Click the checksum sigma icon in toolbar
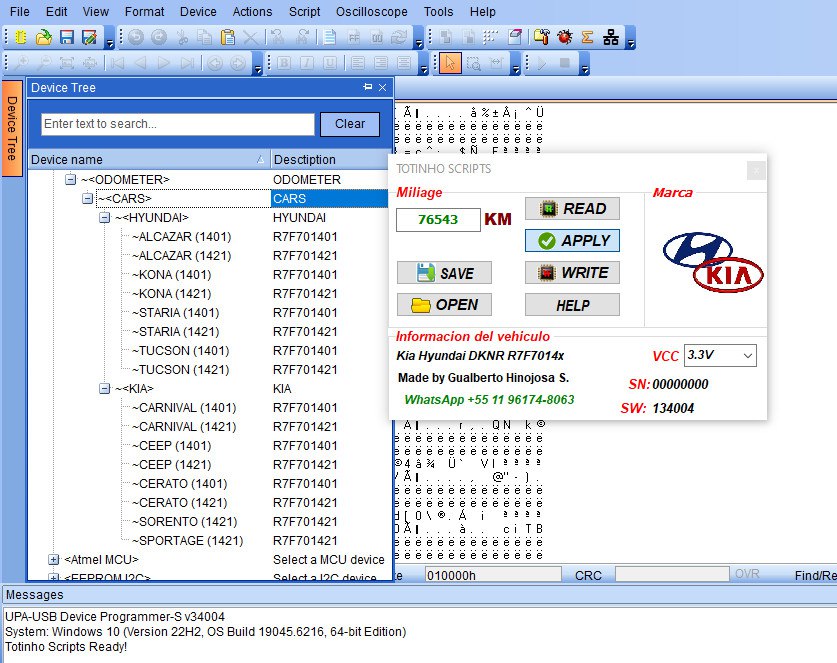Screen dimensions: 837x663 click(588, 38)
